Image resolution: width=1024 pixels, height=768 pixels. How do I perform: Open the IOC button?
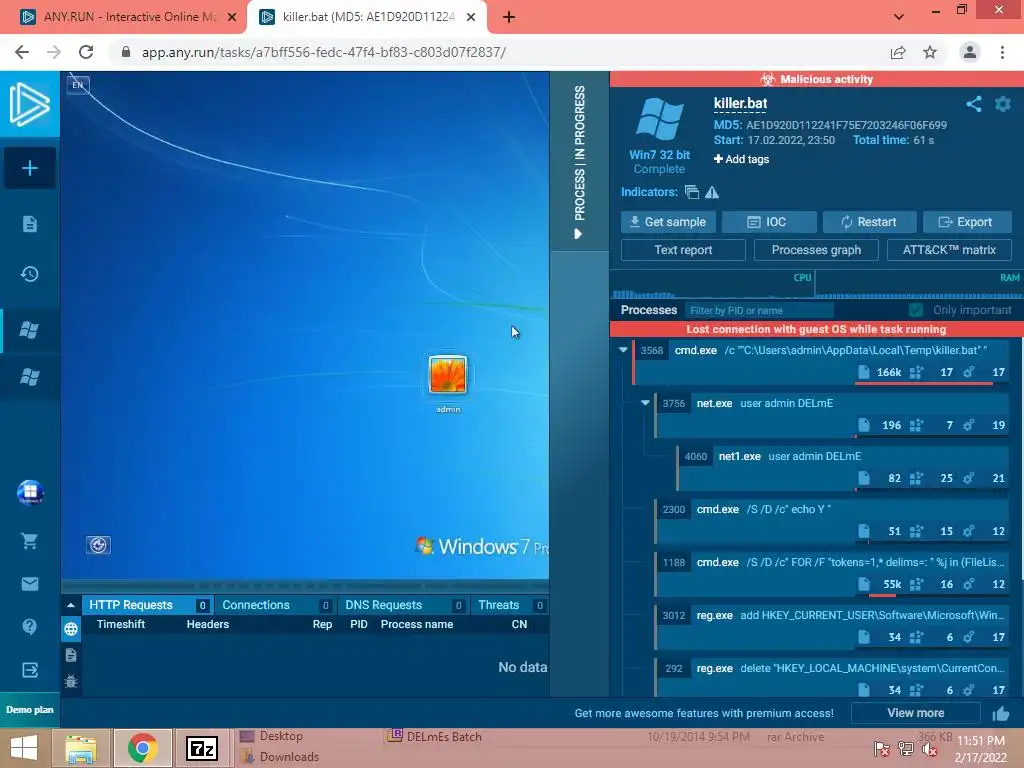coord(769,222)
